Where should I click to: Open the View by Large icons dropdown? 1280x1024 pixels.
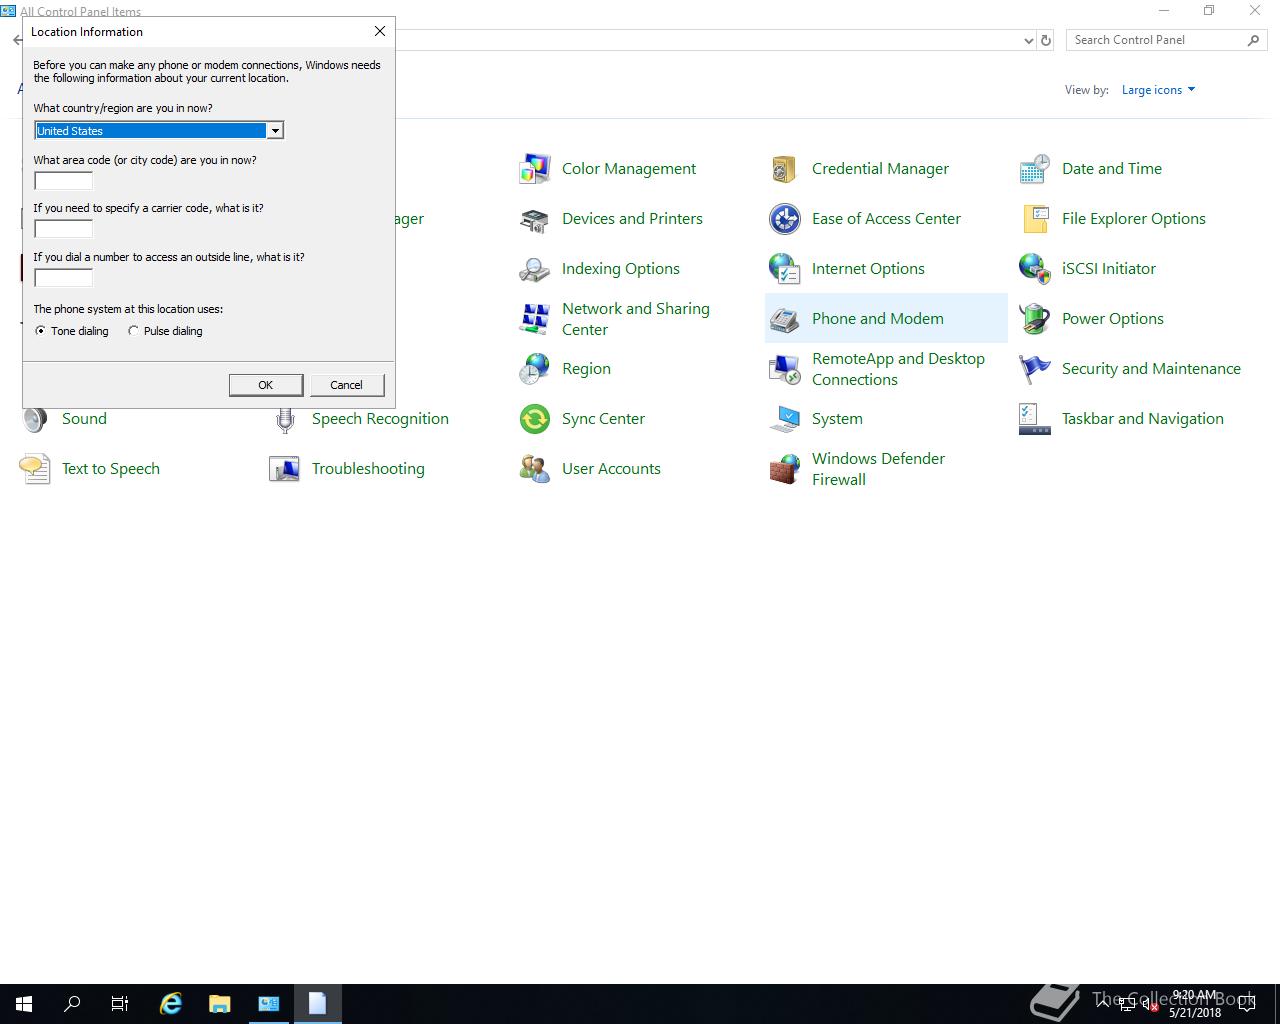click(1158, 90)
